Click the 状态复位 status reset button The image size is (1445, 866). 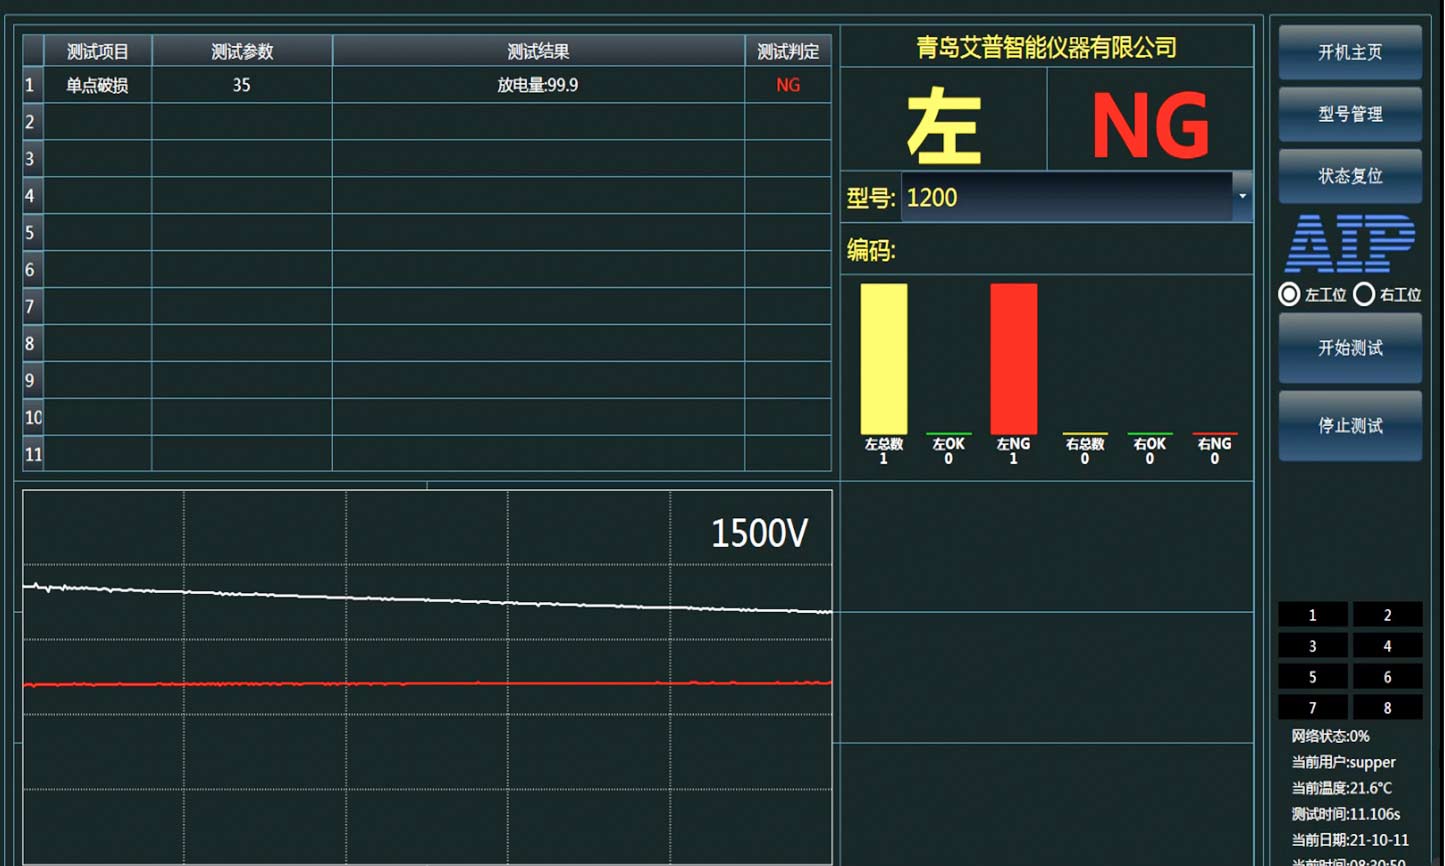click(x=1349, y=175)
